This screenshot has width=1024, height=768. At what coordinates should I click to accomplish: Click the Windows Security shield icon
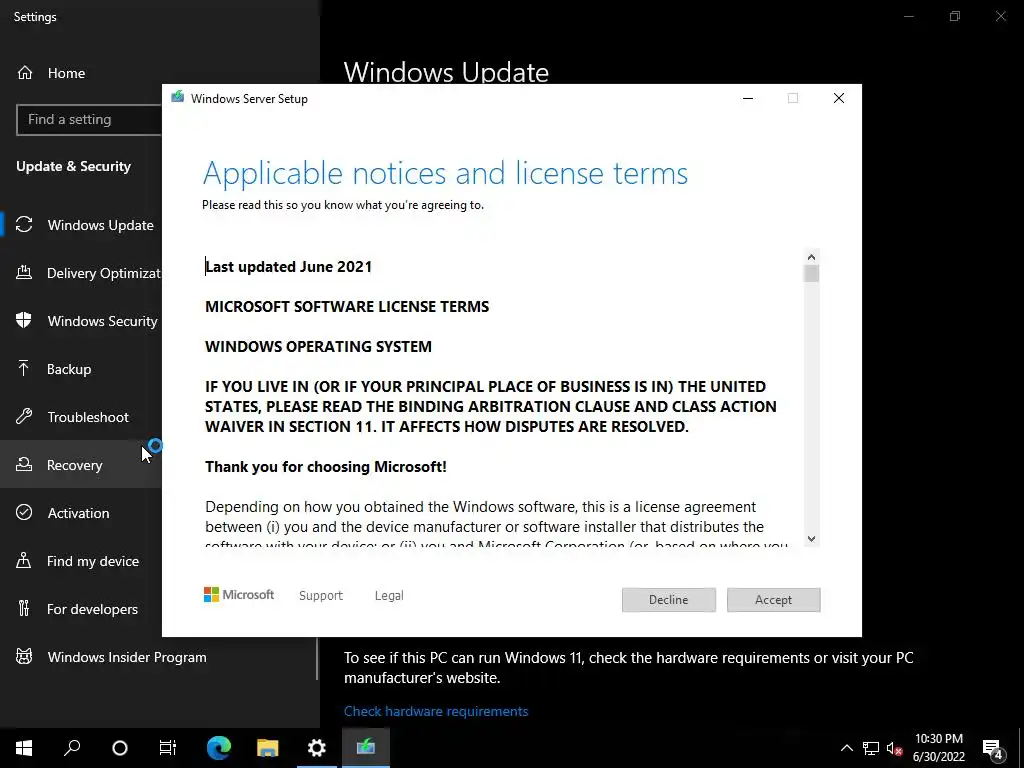pos(24,320)
